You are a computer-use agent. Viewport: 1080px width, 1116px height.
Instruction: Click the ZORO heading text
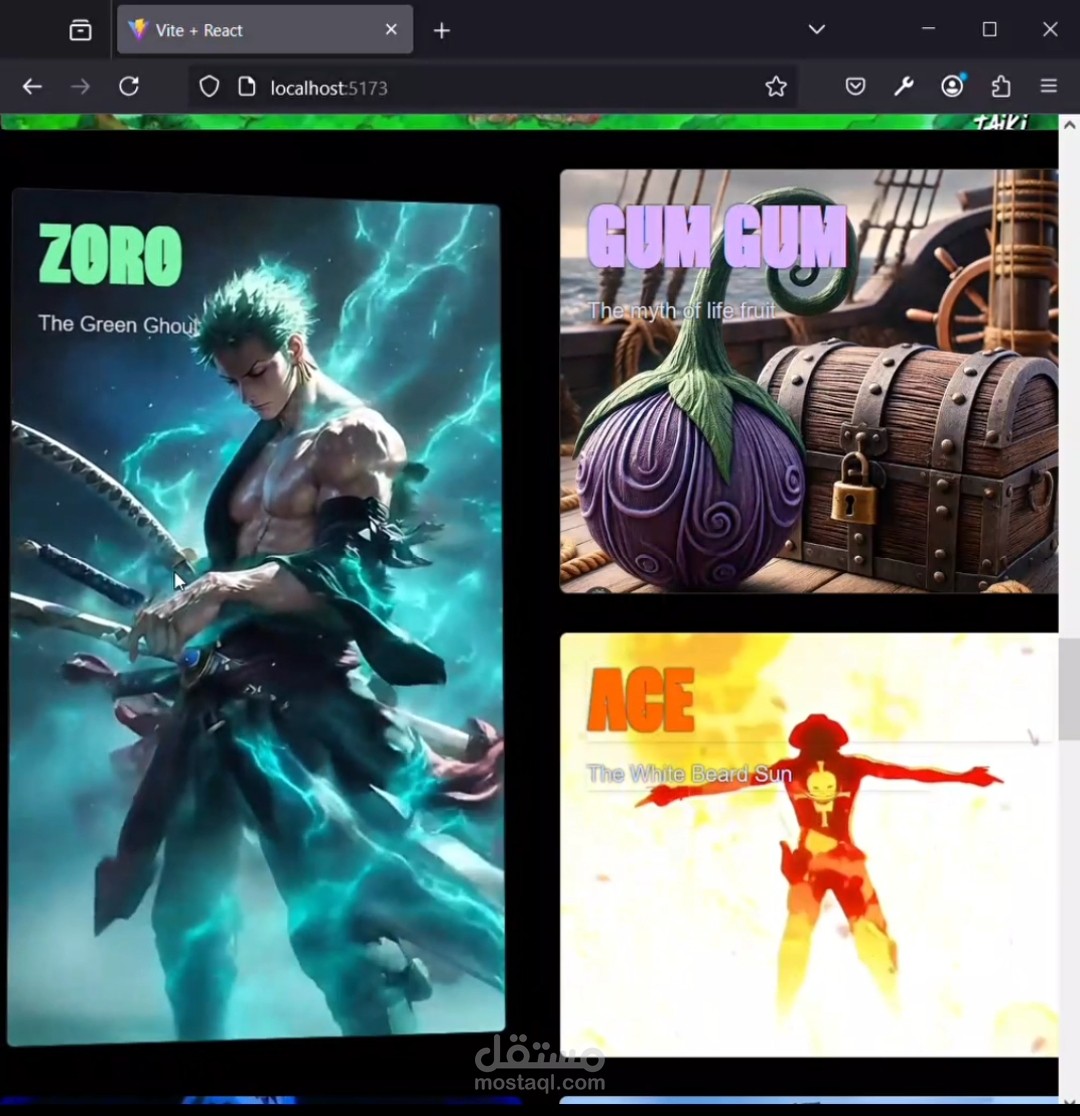tap(110, 255)
